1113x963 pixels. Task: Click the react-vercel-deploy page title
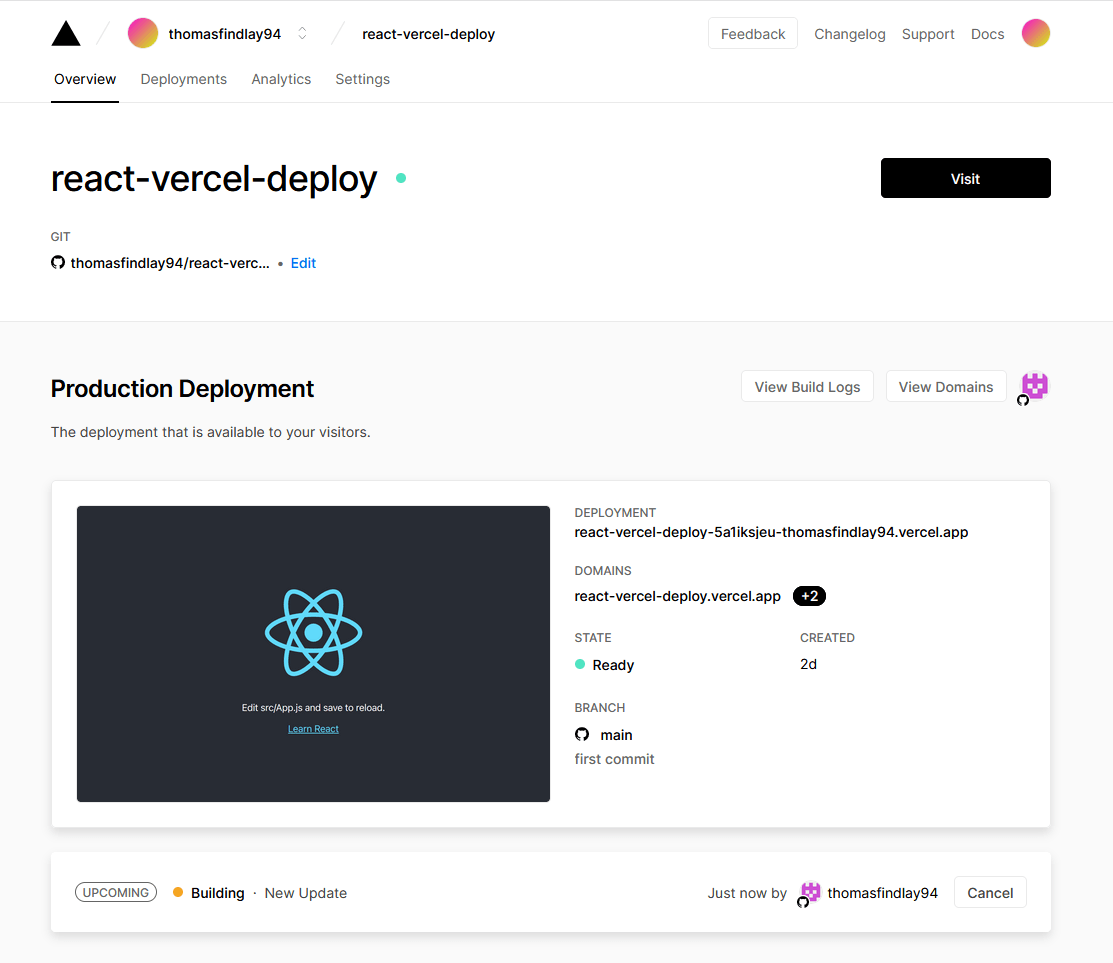click(214, 179)
